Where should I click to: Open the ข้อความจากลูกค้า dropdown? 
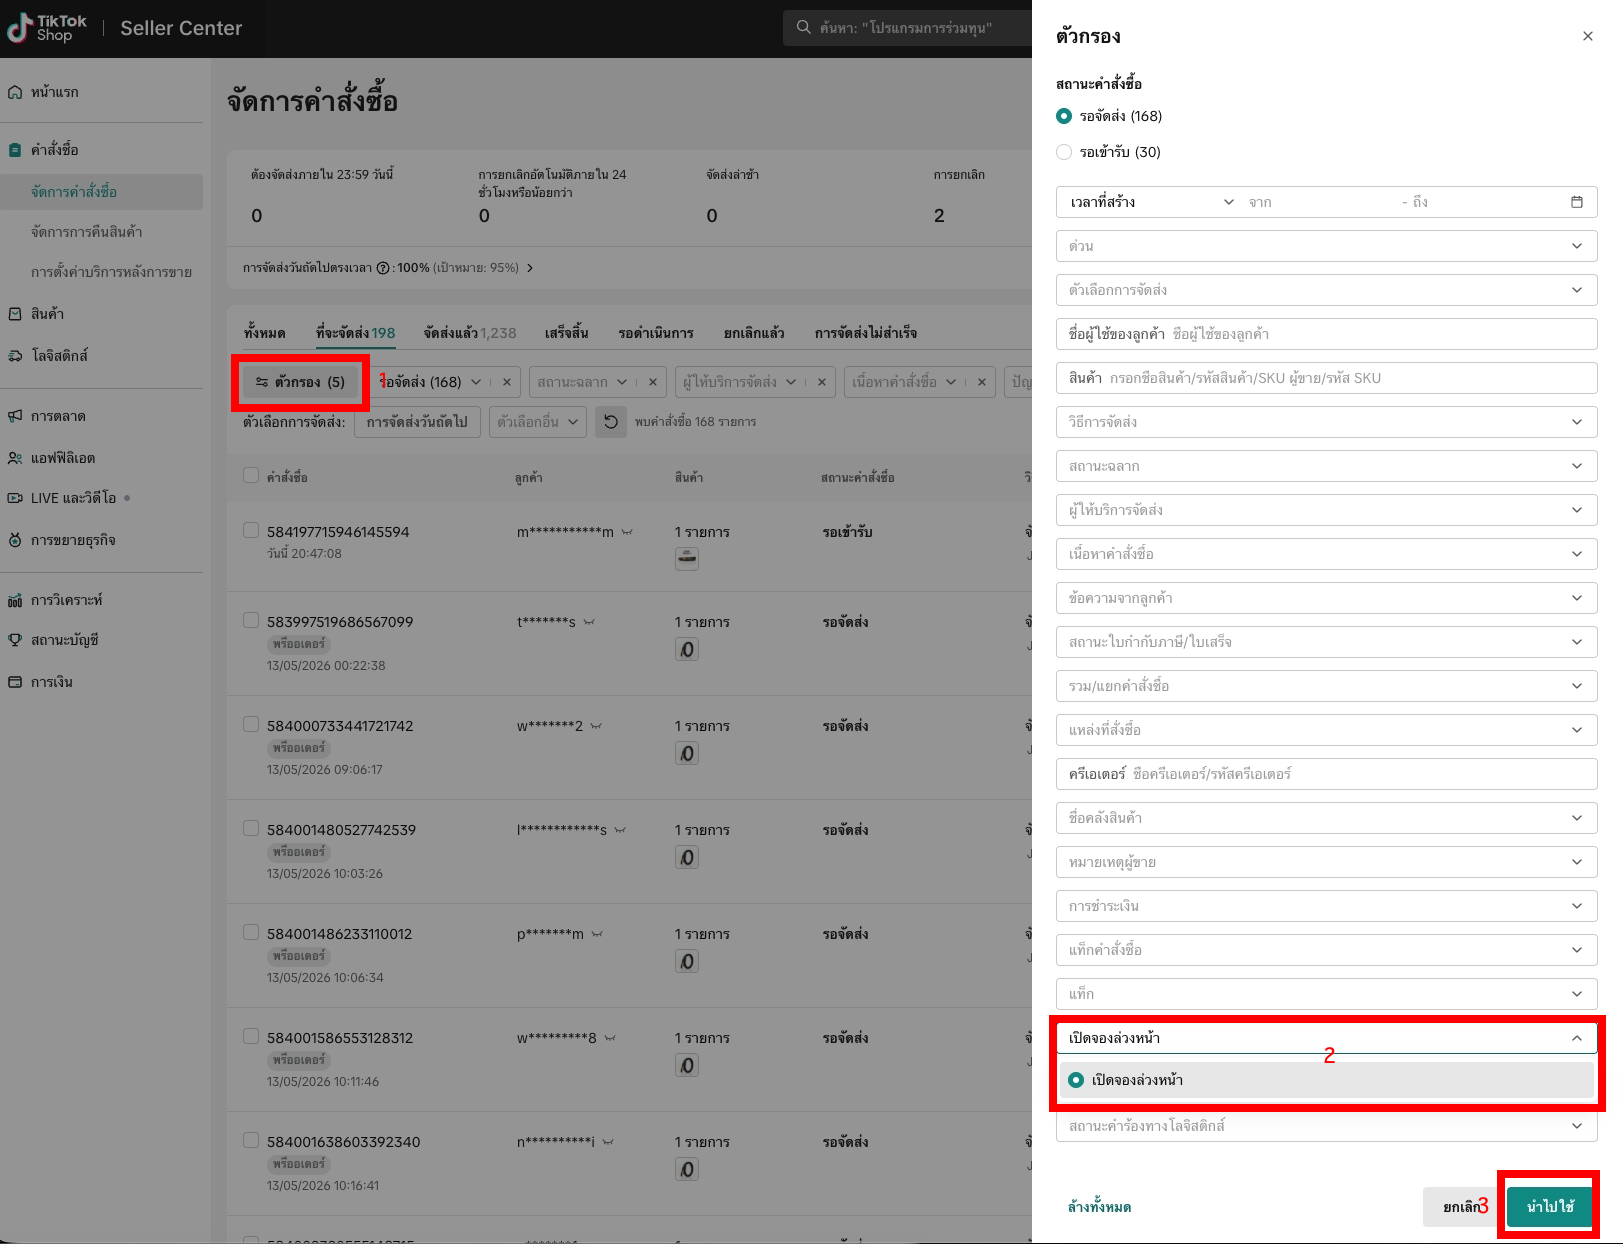click(x=1326, y=598)
